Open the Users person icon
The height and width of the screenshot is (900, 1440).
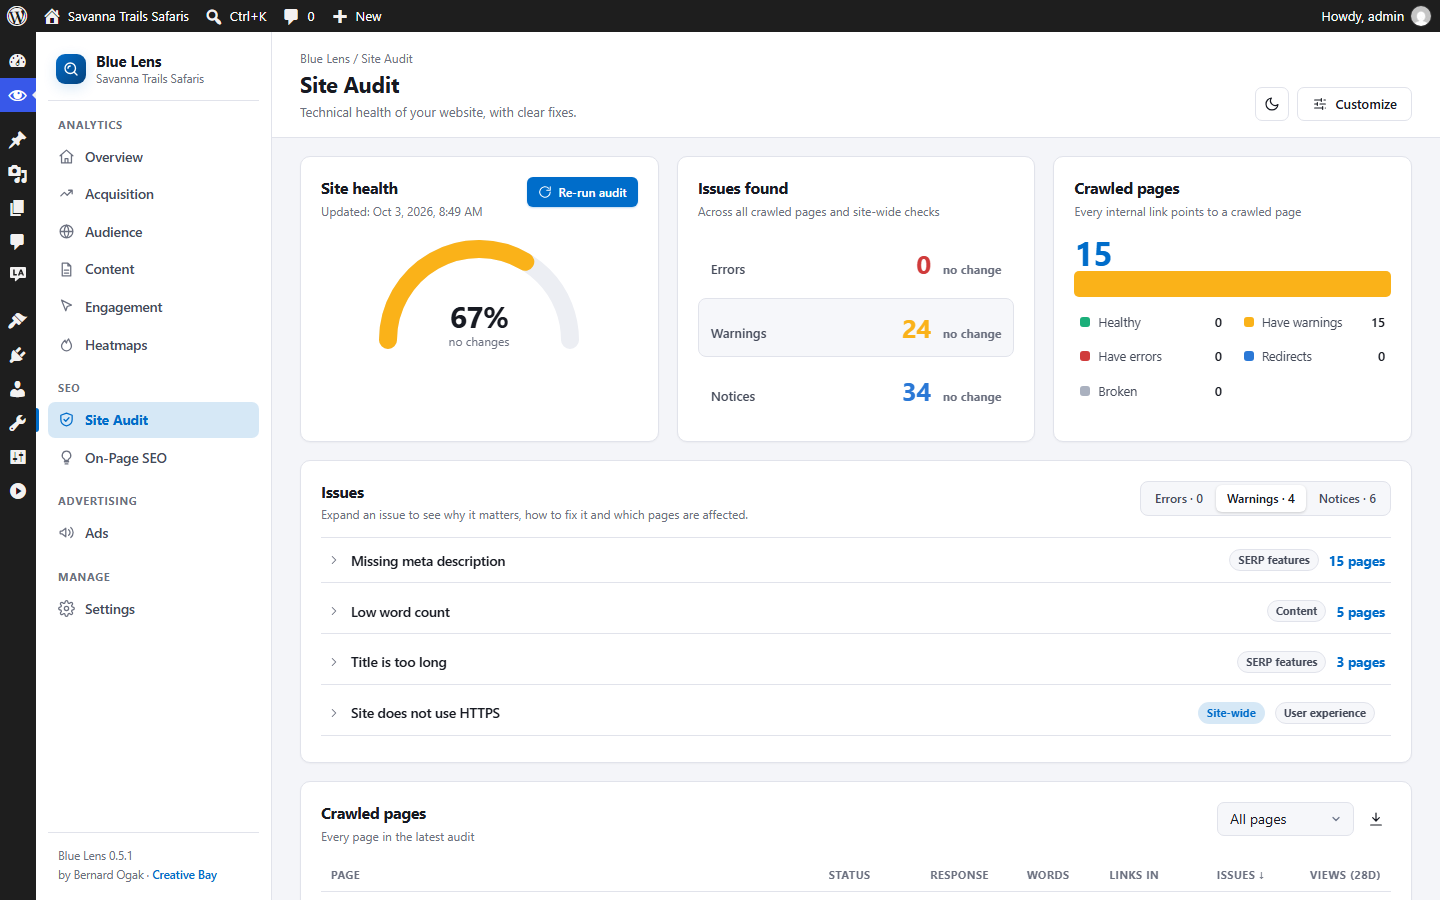pos(17,389)
